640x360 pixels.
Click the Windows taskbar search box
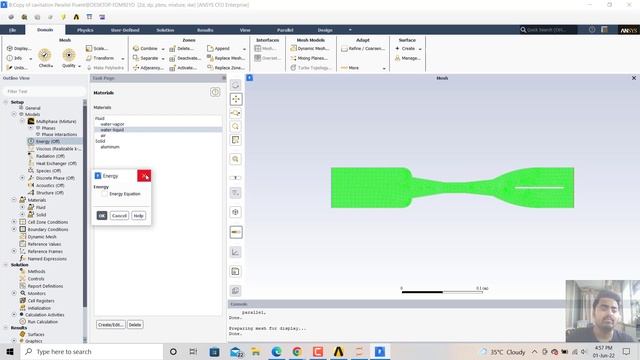pyautogui.click(x=92, y=351)
